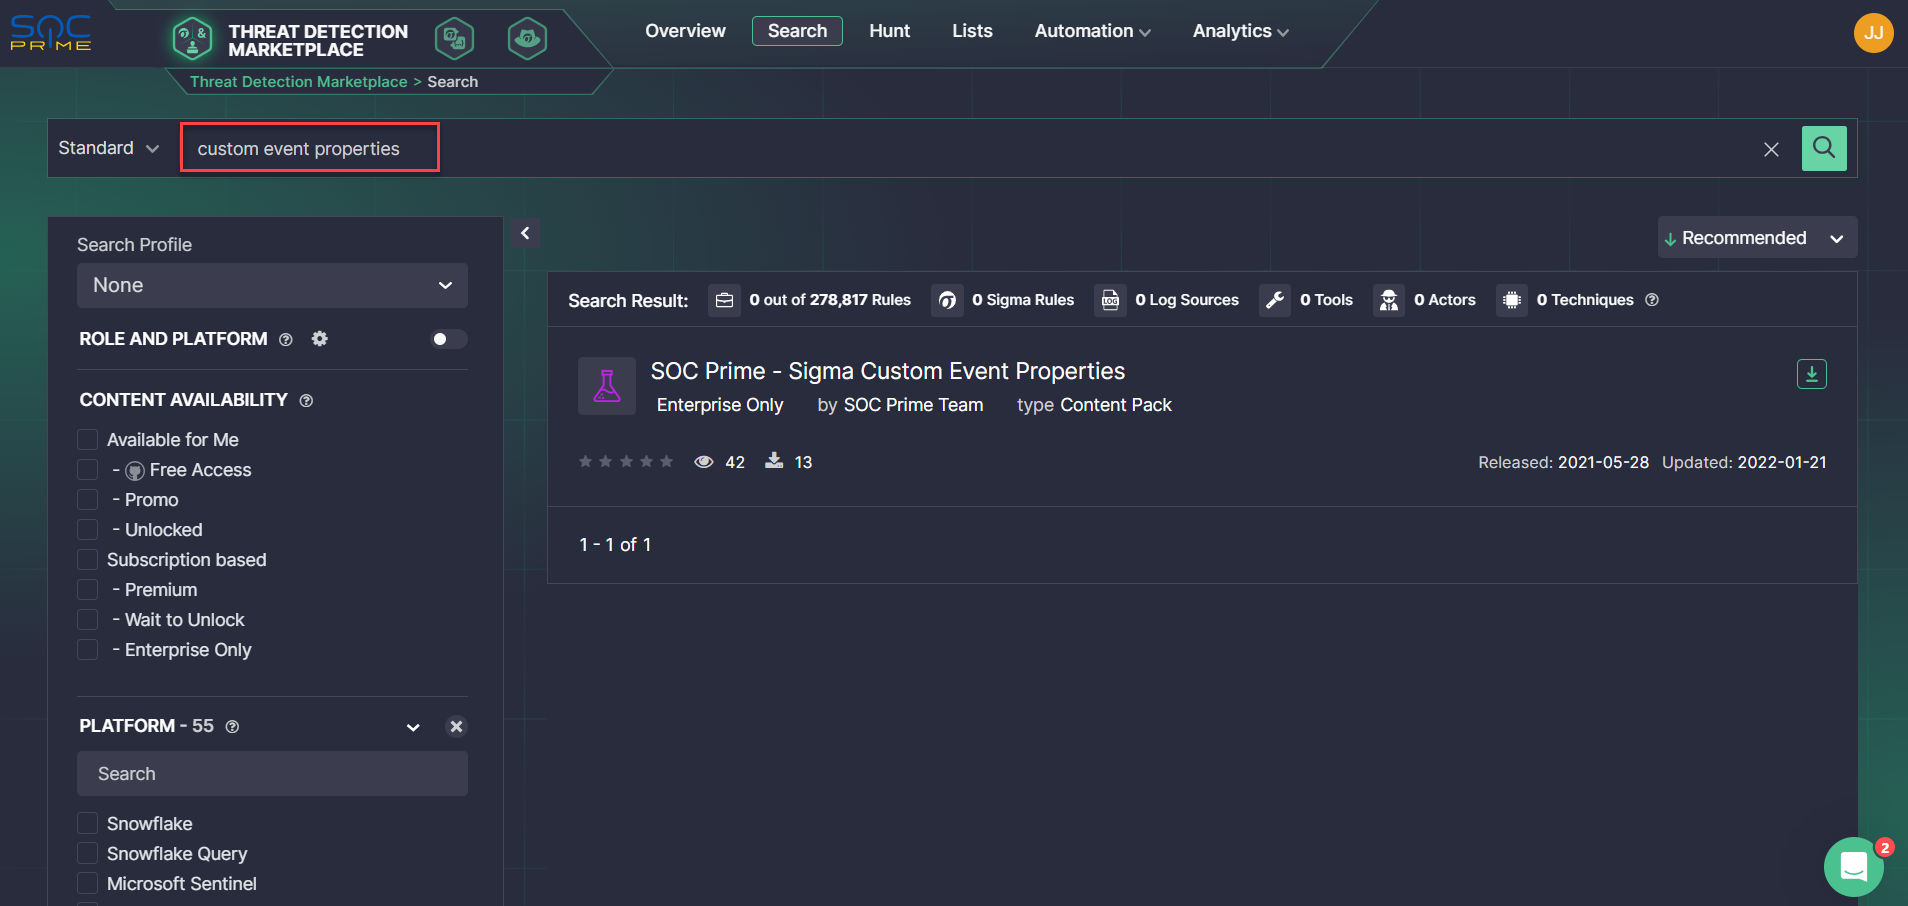This screenshot has height=906, width=1908.
Task: Expand the Analytics menu
Action: tap(1240, 31)
